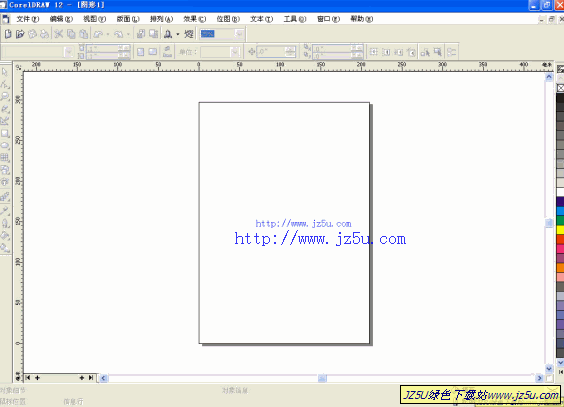Open the Undo history dropdown arrow
This screenshot has height=407, width=564.
pos(107,34)
